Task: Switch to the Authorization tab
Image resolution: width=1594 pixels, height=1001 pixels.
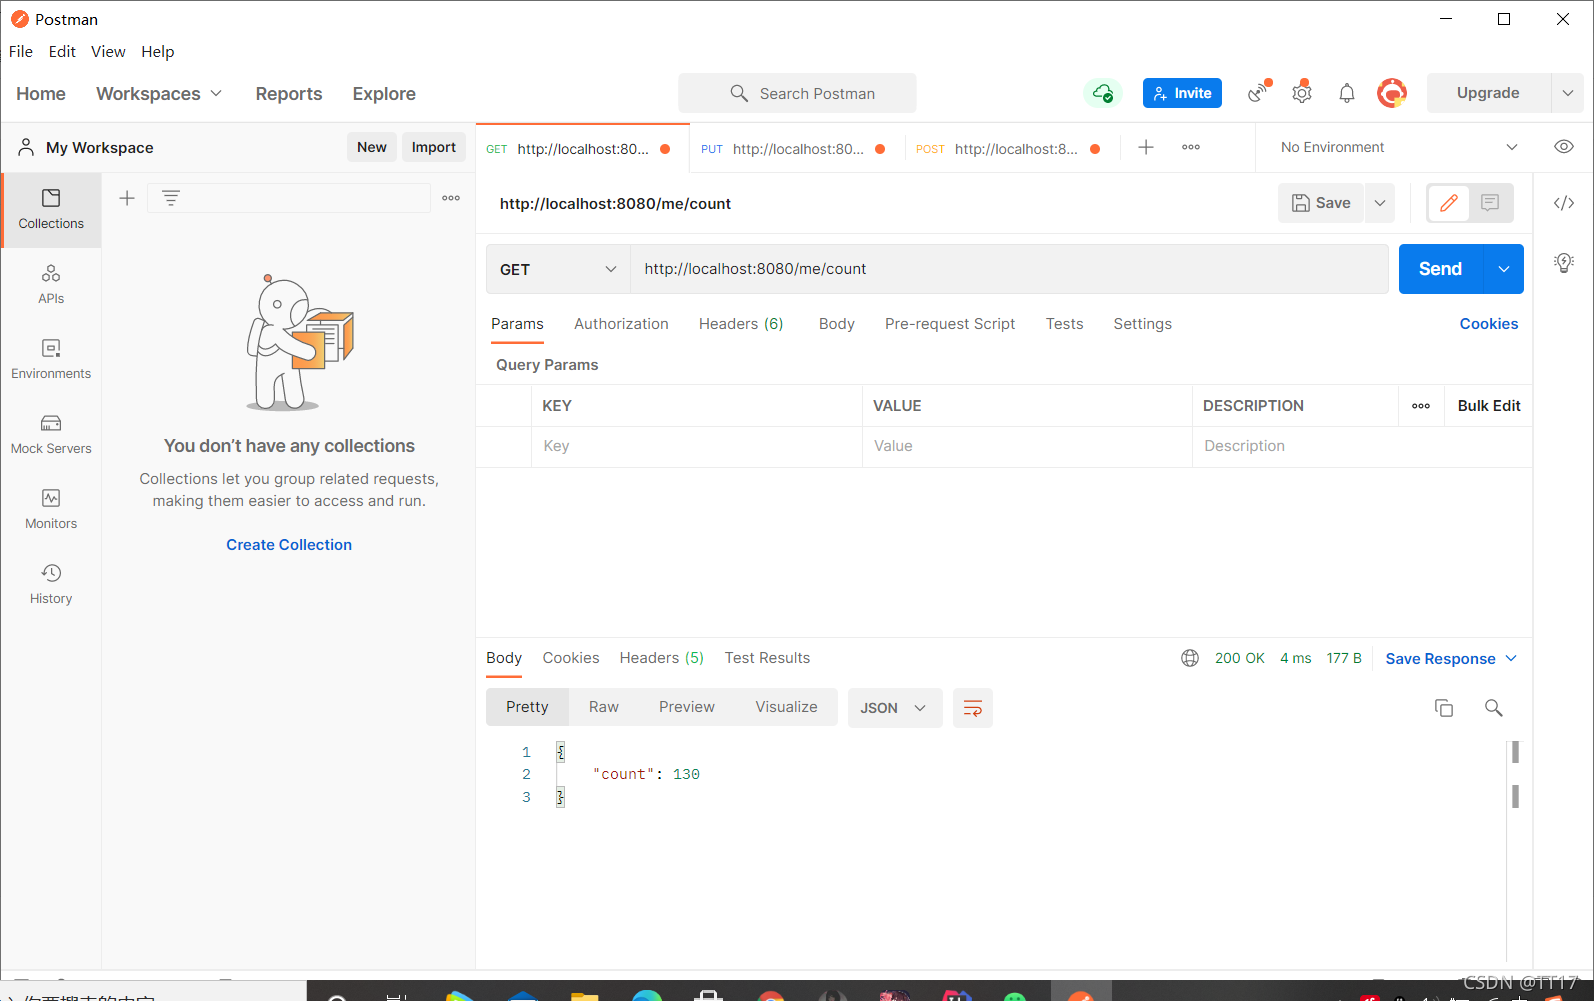Action: (x=621, y=324)
